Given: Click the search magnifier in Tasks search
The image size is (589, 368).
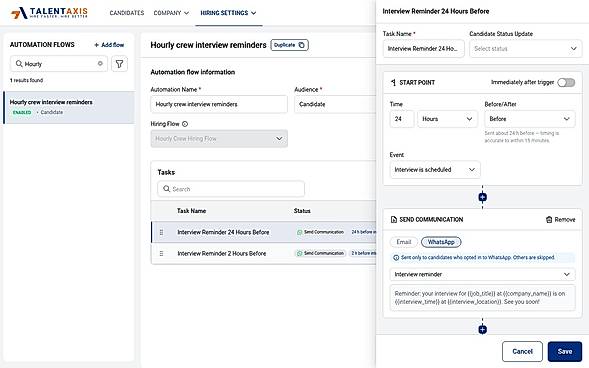Looking at the screenshot, I should point(166,189).
